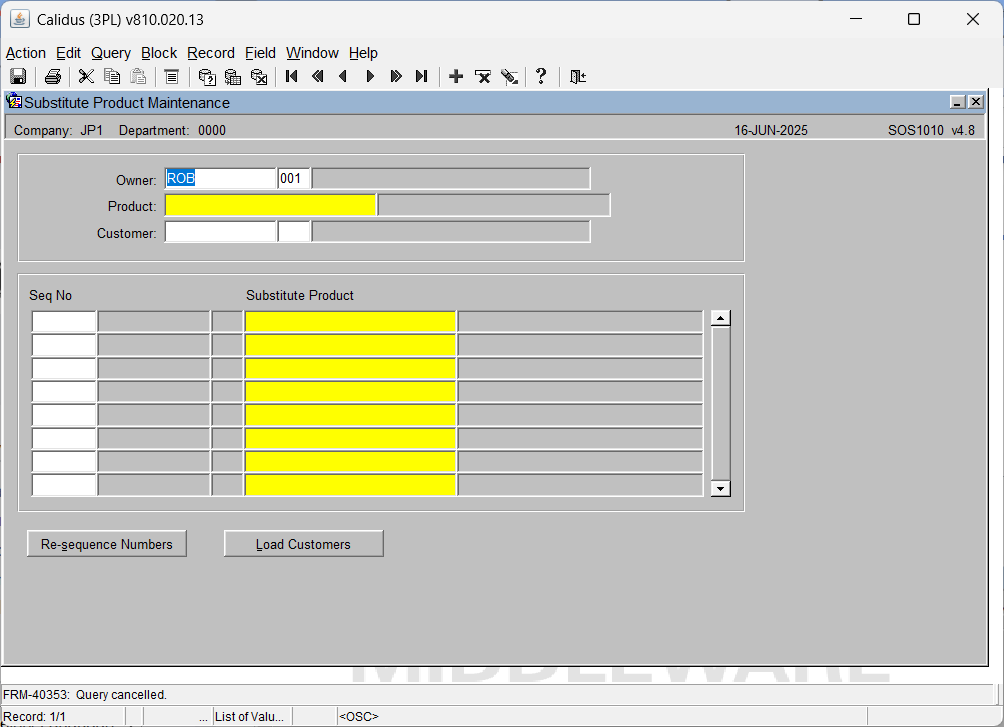Click the Help question mark icon
The image size is (1004, 727).
[x=541, y=77]
